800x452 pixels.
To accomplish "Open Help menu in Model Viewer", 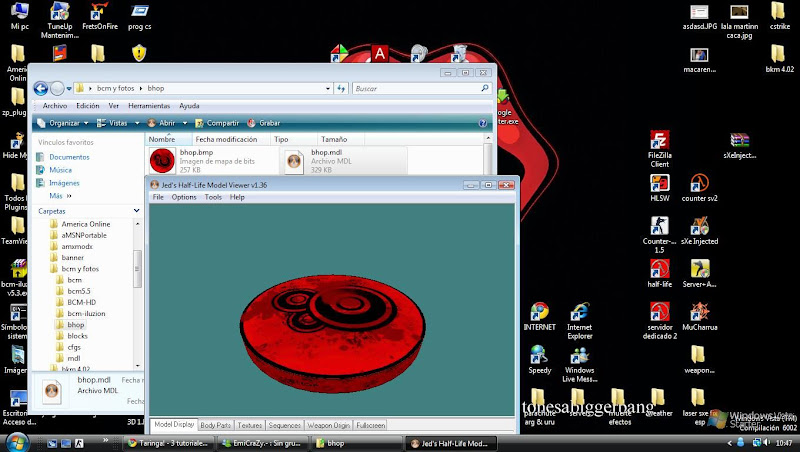I will point(237,197).
